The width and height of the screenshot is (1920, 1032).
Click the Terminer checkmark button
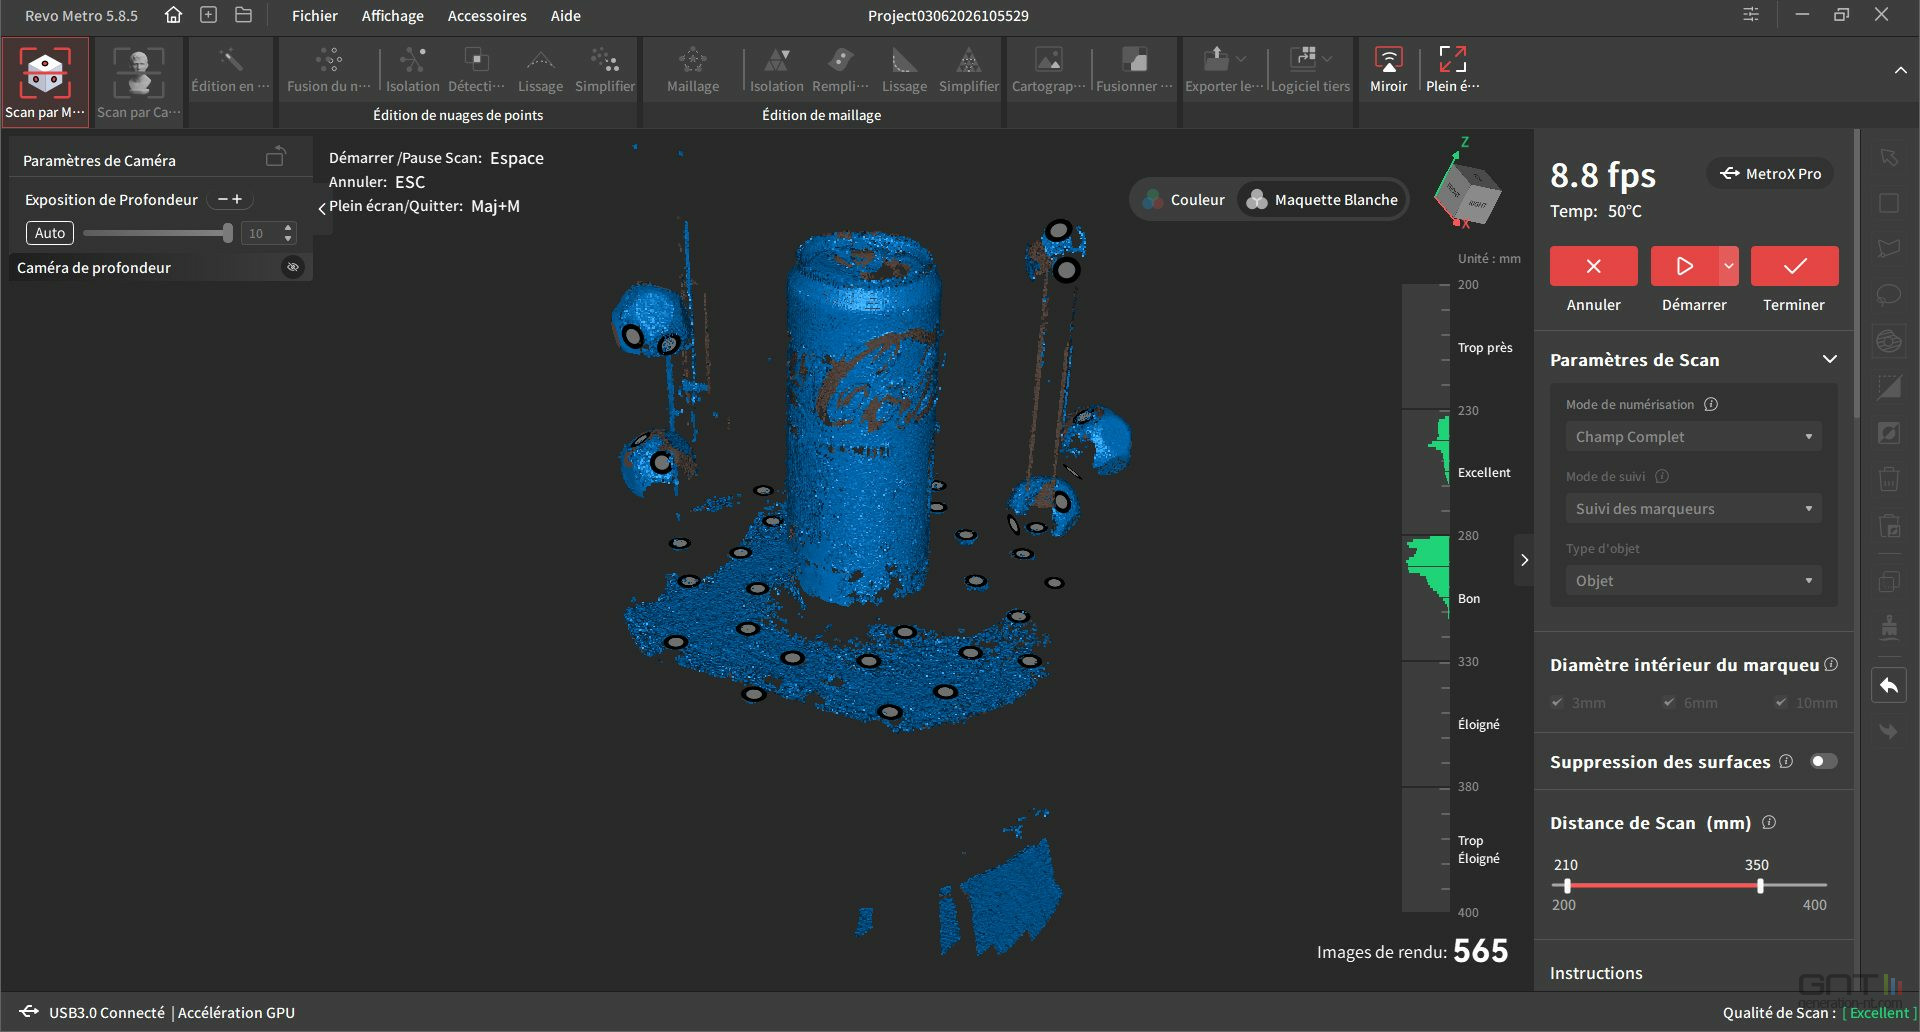coord(1794,266)
